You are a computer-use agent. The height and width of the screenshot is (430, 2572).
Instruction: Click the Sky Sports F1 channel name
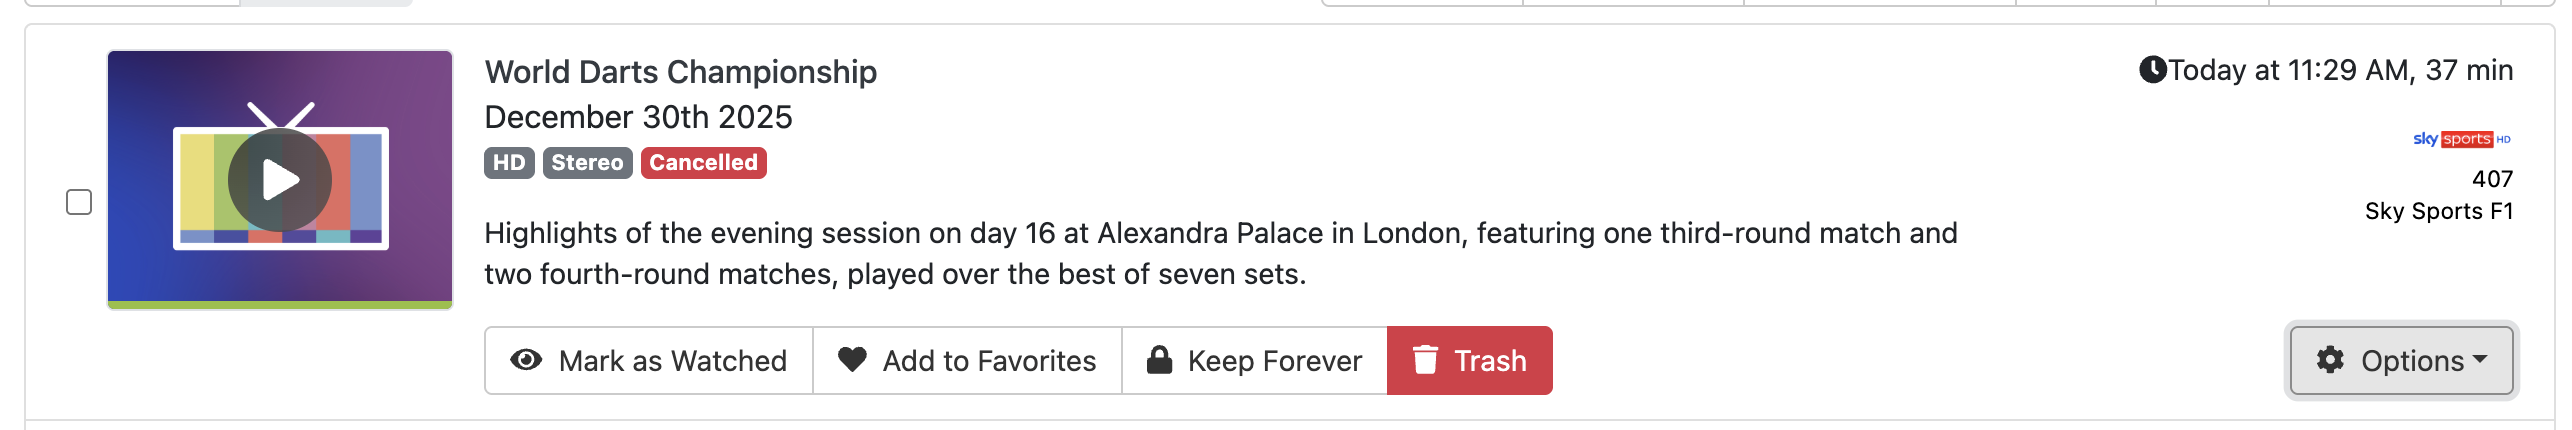pos(2438,211)
